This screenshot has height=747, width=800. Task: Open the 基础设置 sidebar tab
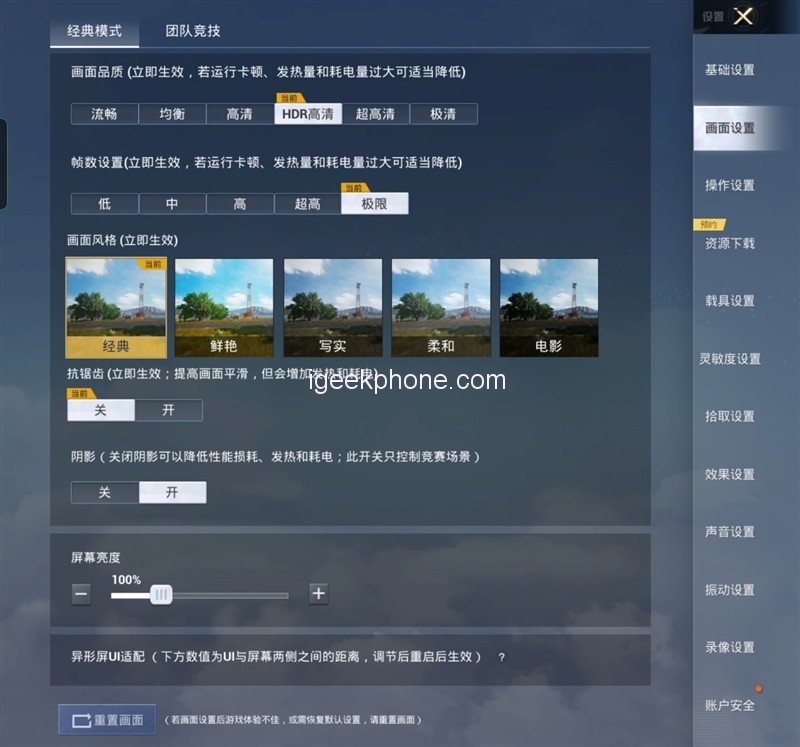pos(730,70)
